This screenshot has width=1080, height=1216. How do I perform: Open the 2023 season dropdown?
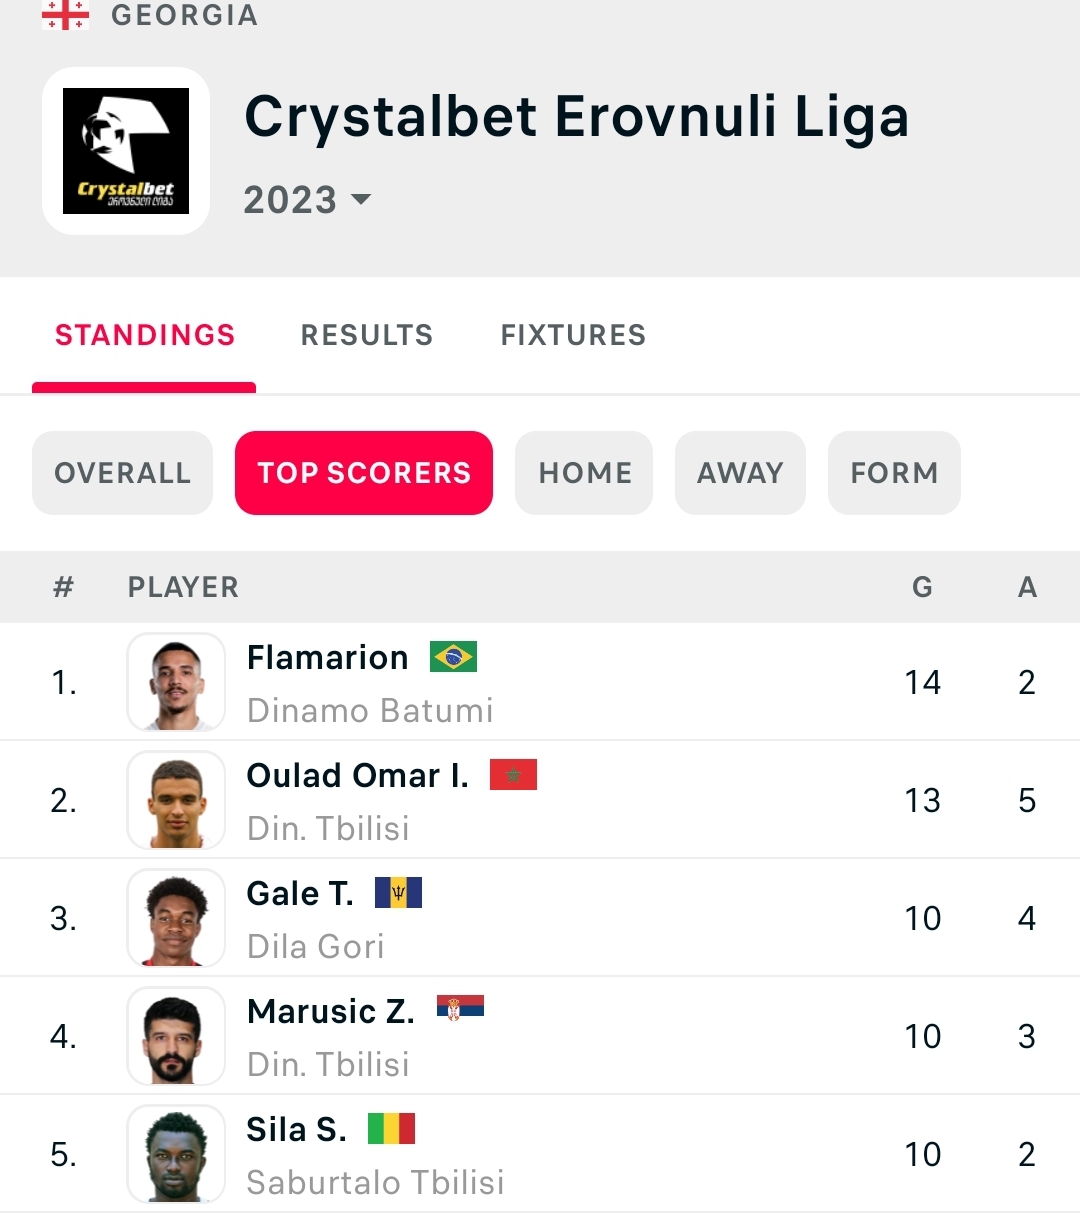click(x=307, y=200)
